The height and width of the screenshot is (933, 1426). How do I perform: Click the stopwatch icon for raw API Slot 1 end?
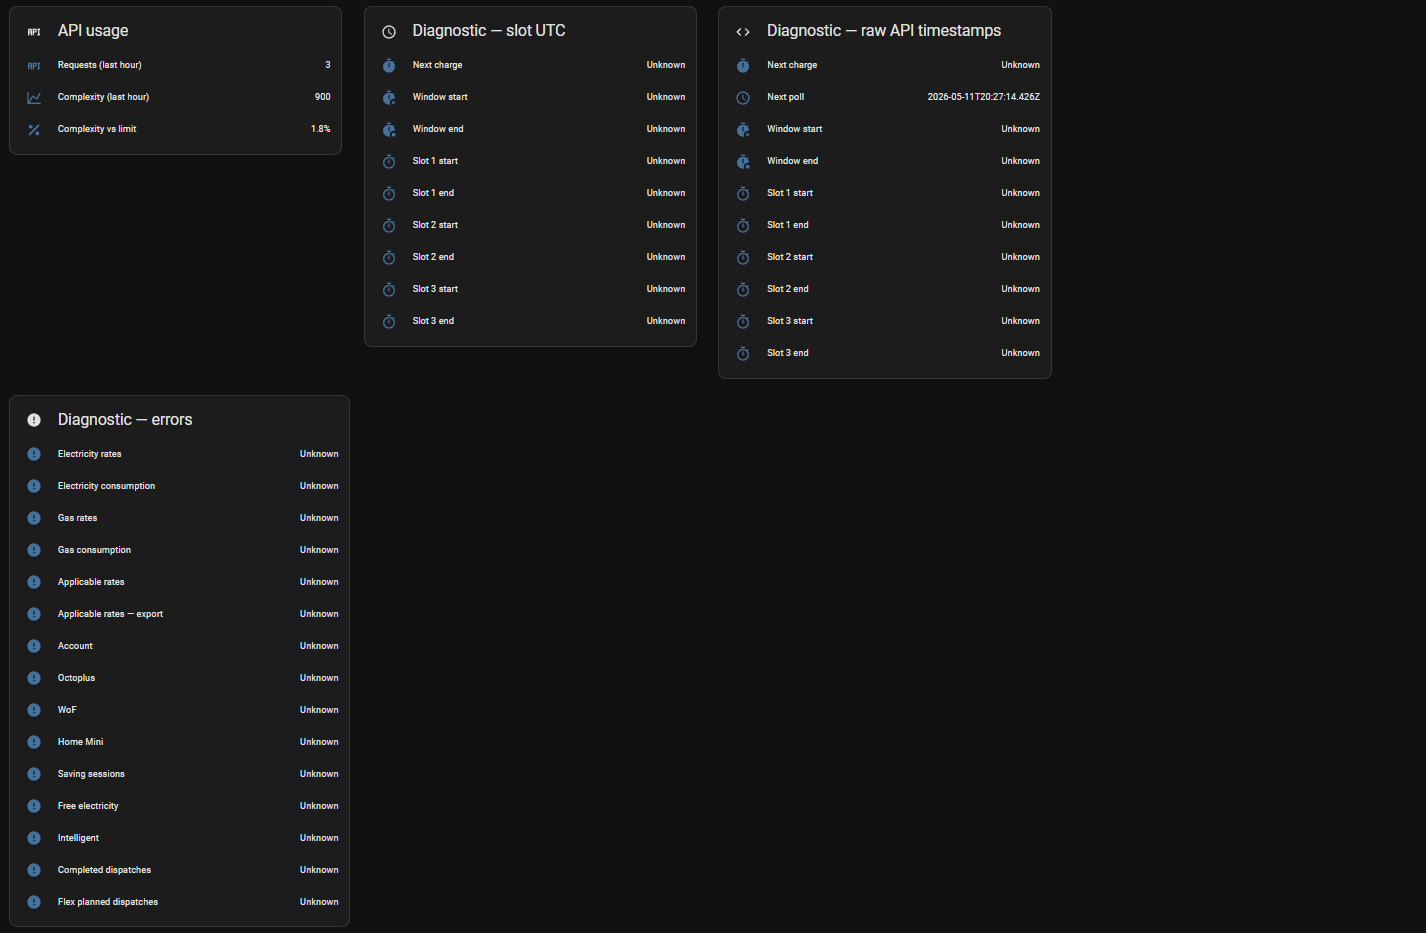(743, 225)
